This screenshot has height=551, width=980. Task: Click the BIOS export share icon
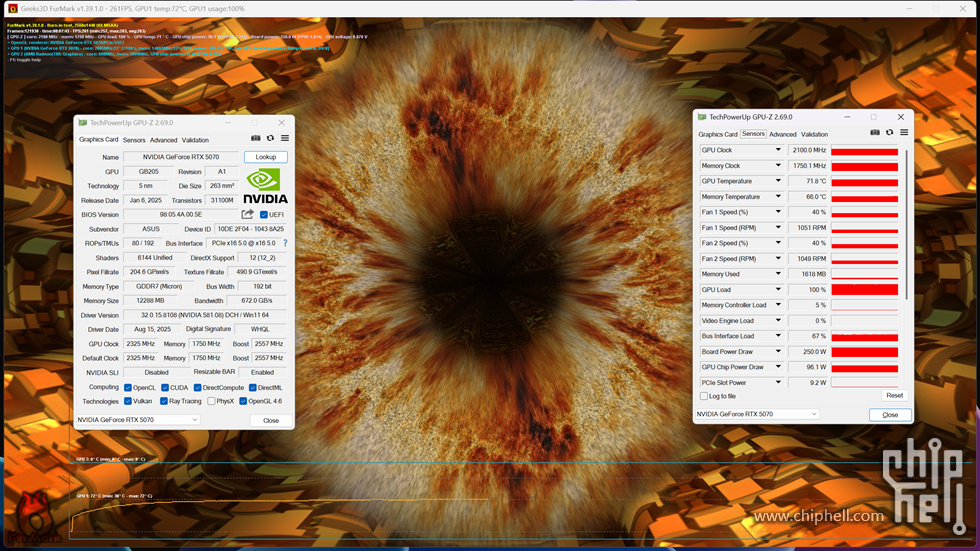[x=247, y=214]
